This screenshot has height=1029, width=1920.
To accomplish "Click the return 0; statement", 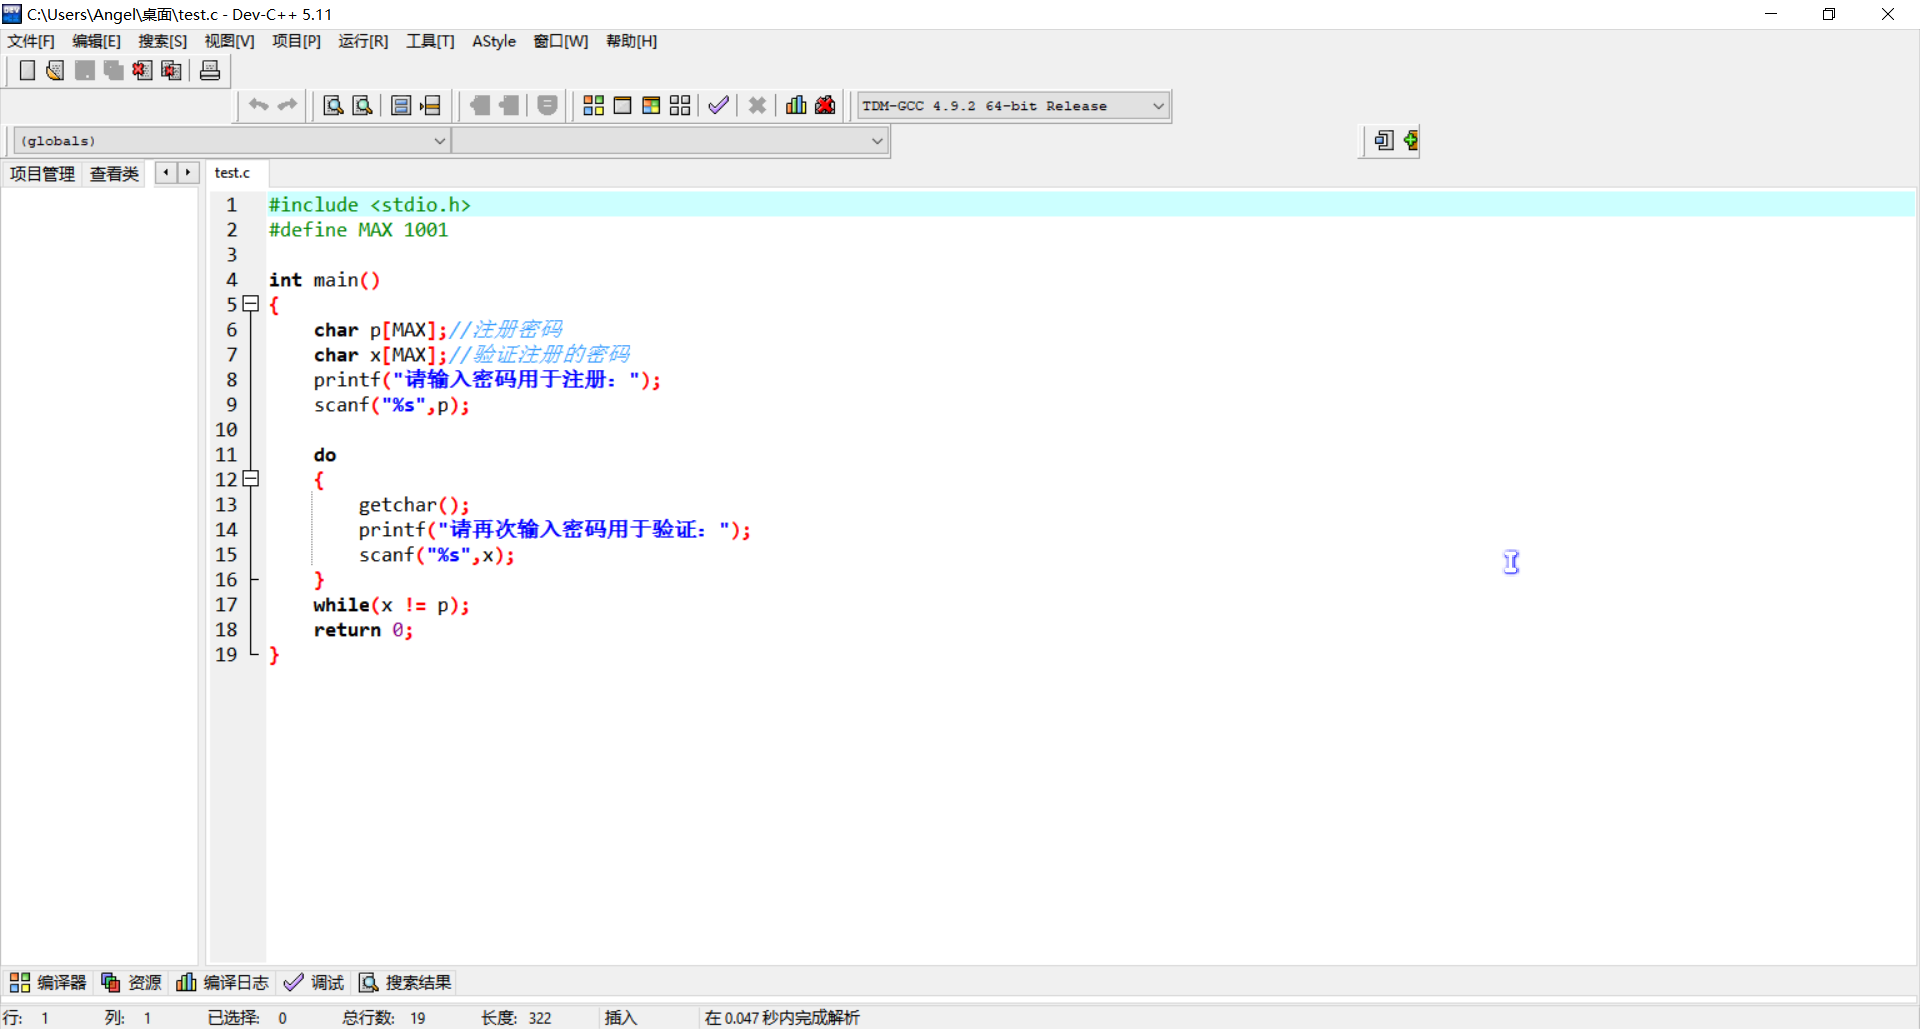I will tap(363, 630).
